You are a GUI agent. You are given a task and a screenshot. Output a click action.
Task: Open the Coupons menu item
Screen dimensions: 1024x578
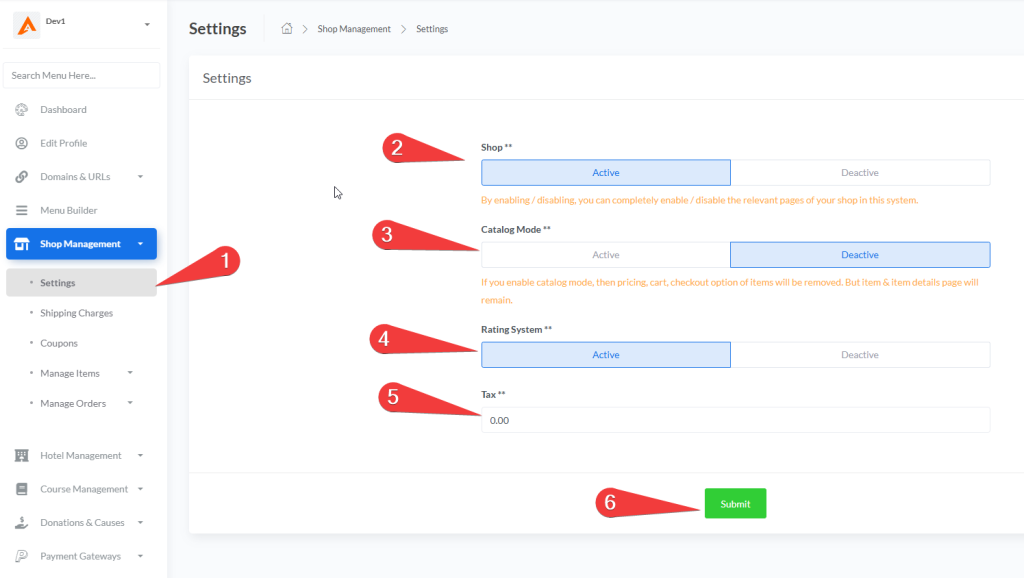[x=58, y=343]
